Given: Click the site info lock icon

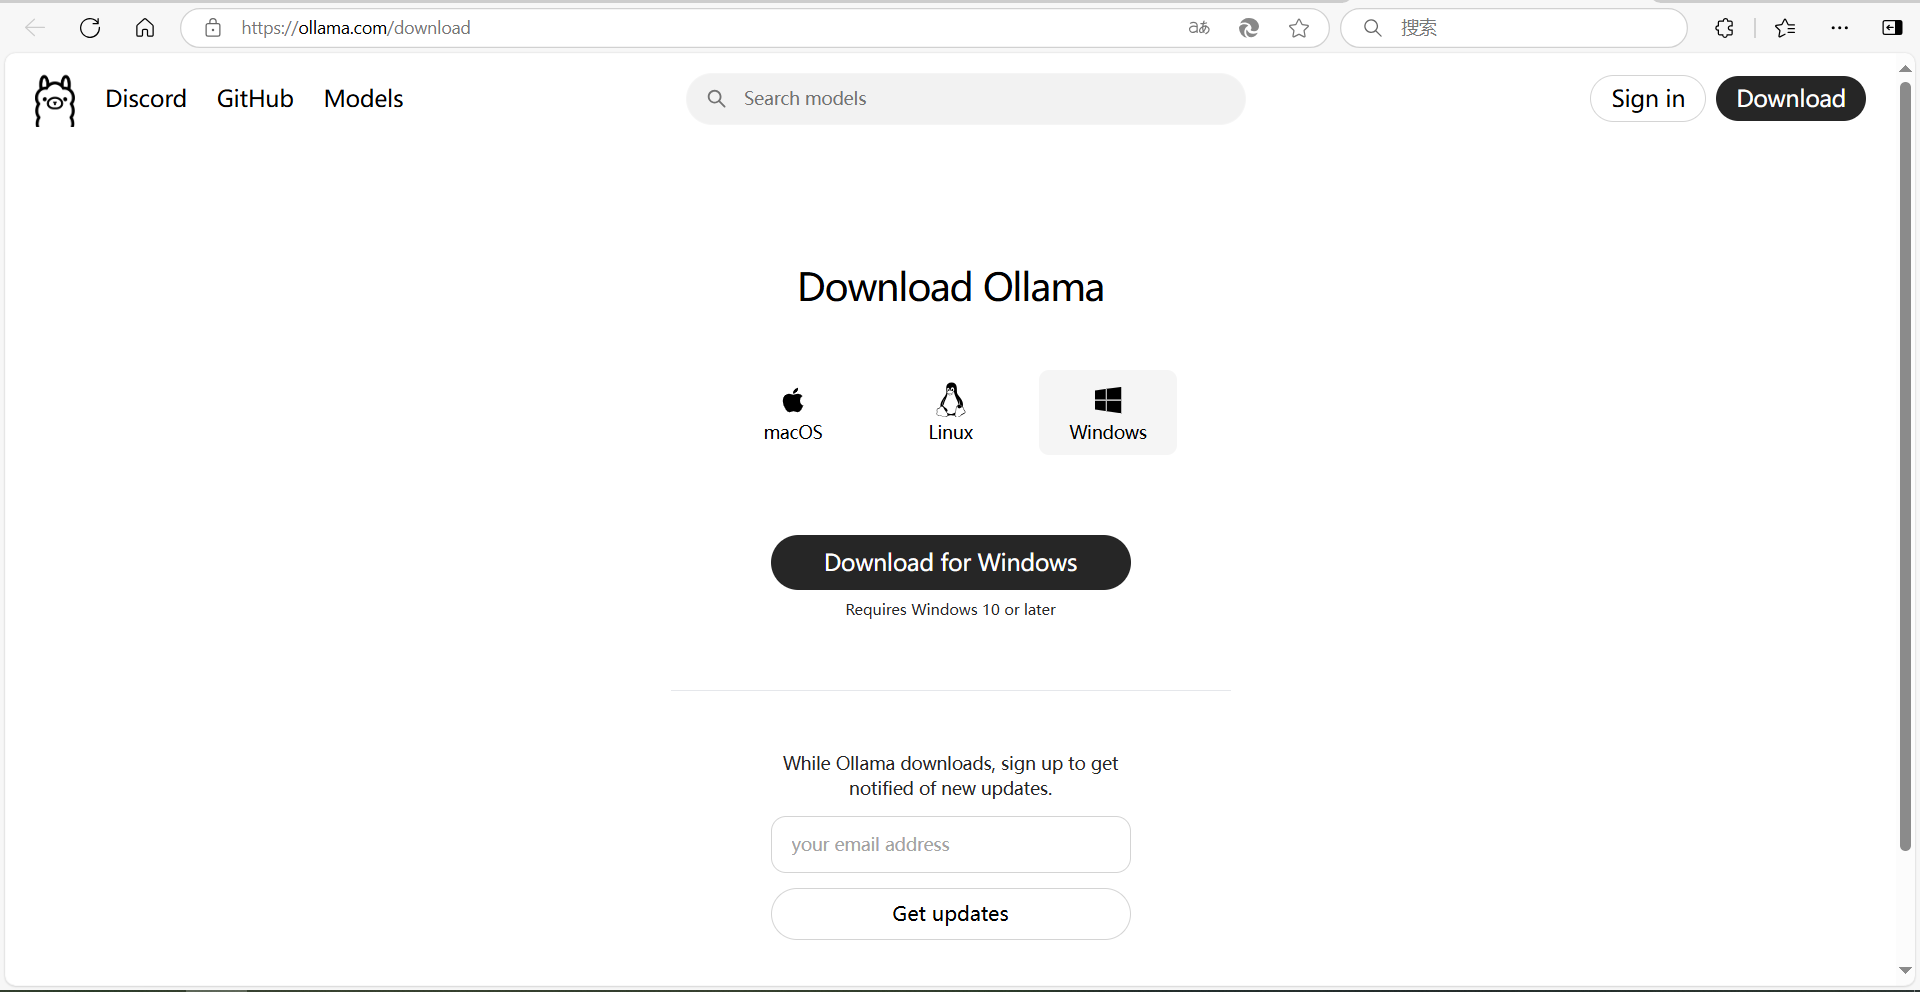Looking at the screenshot, I should click(x=213, y=28).
